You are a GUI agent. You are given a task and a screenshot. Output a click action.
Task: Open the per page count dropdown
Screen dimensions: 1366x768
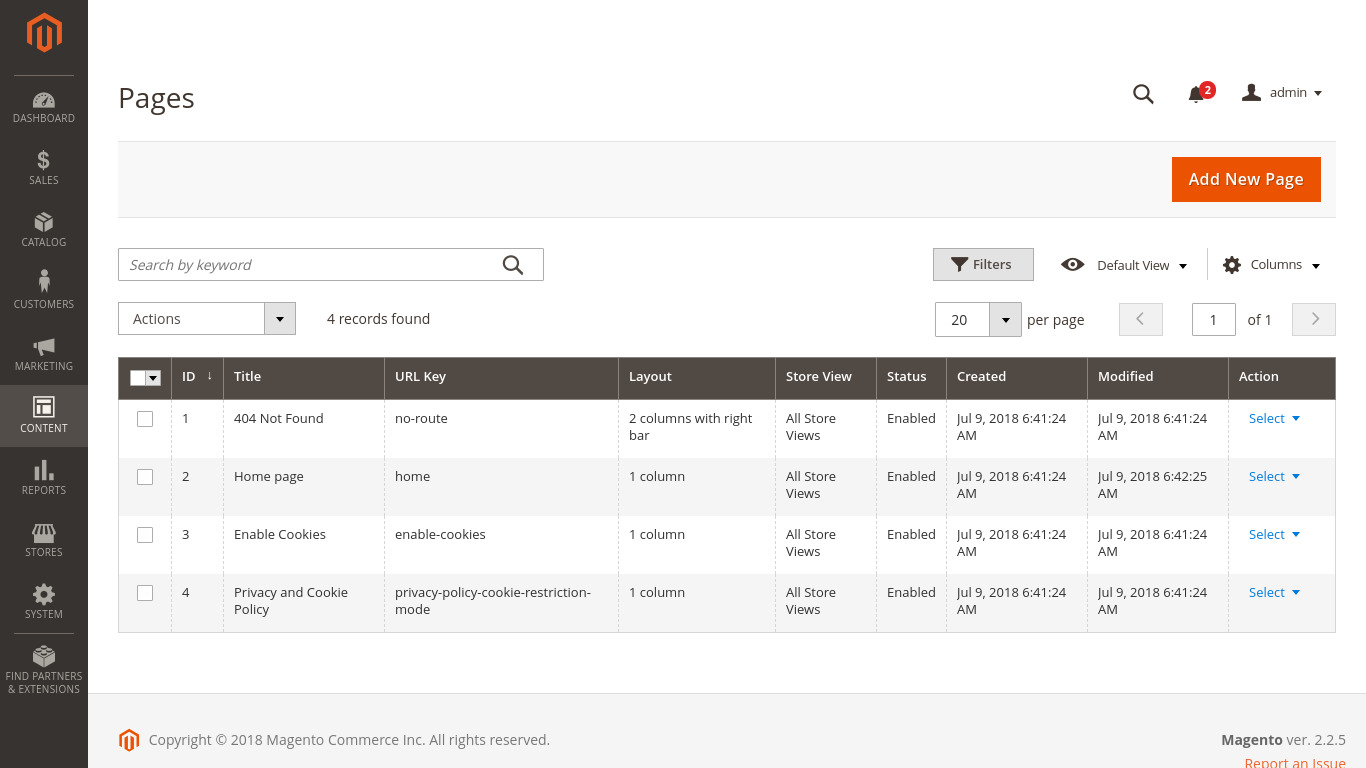click(x=1005, y=320)
